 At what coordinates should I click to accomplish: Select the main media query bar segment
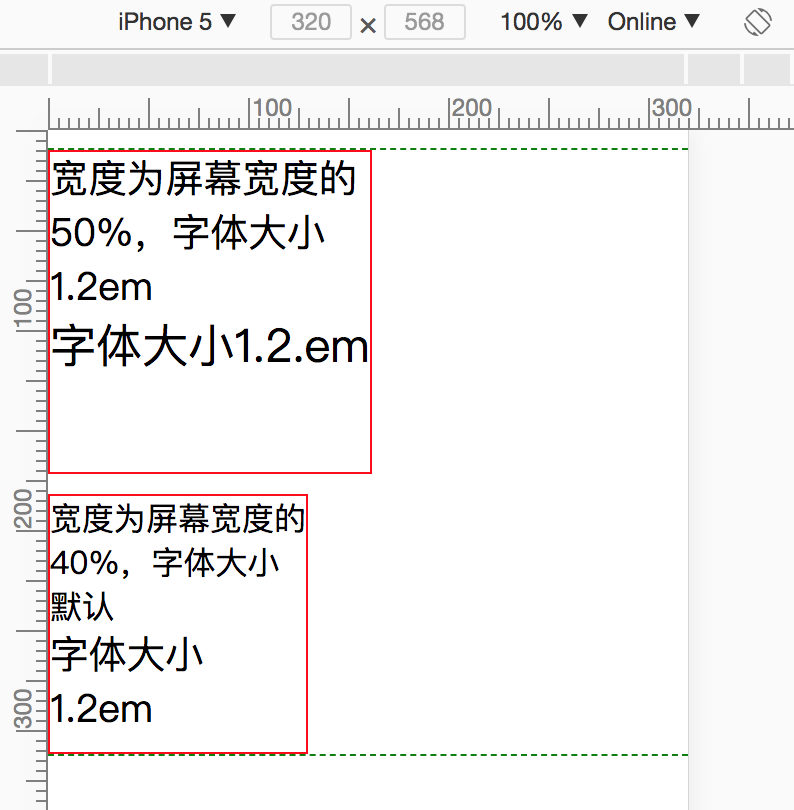pos(368,69)
